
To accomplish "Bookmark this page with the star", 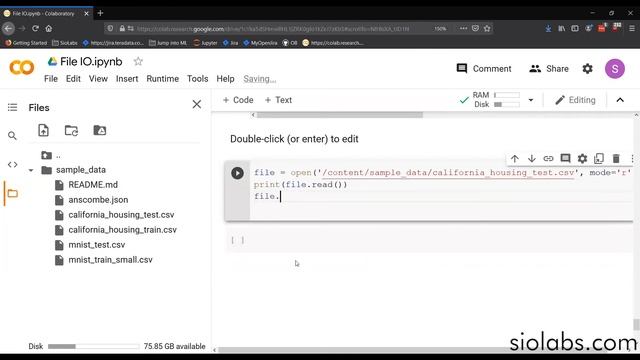I will pos(487,29).
